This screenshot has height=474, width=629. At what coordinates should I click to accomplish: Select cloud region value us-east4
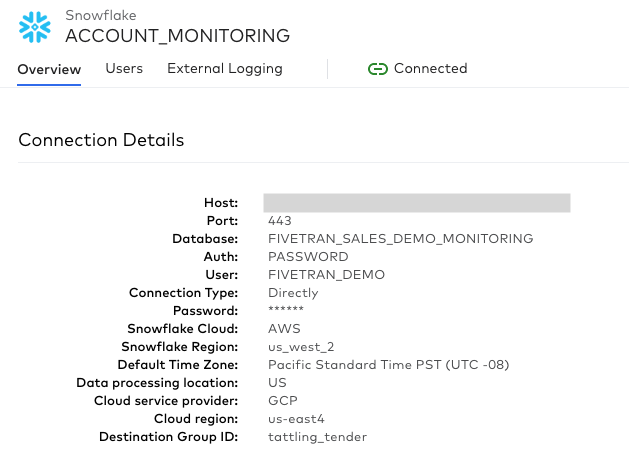[296, 419]
